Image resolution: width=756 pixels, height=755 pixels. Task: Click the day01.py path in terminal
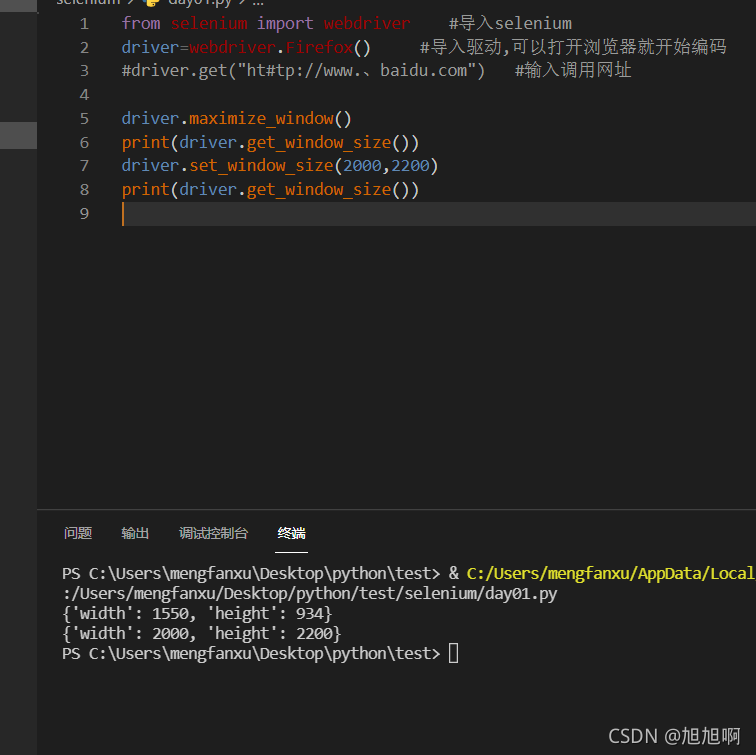(310, 593)
